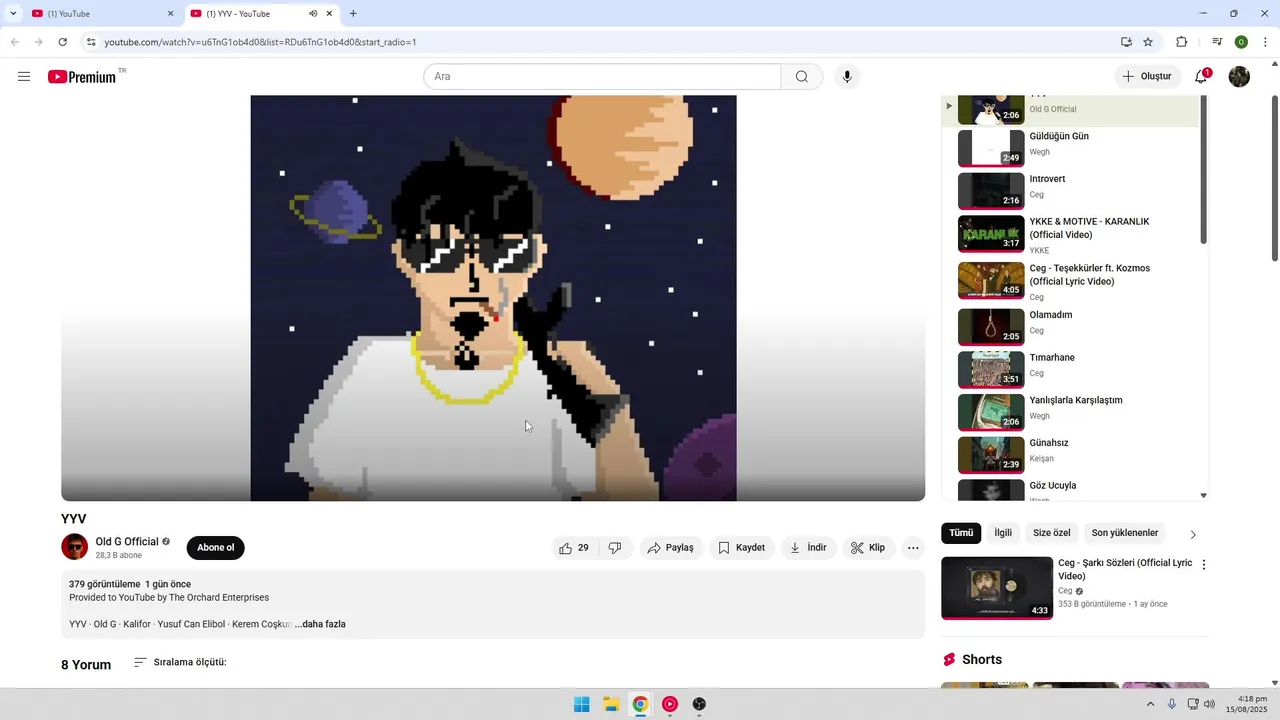Open comment sort order menu
The width and height of the screenshot is (1280, 720).
click(x=180, y=662)
